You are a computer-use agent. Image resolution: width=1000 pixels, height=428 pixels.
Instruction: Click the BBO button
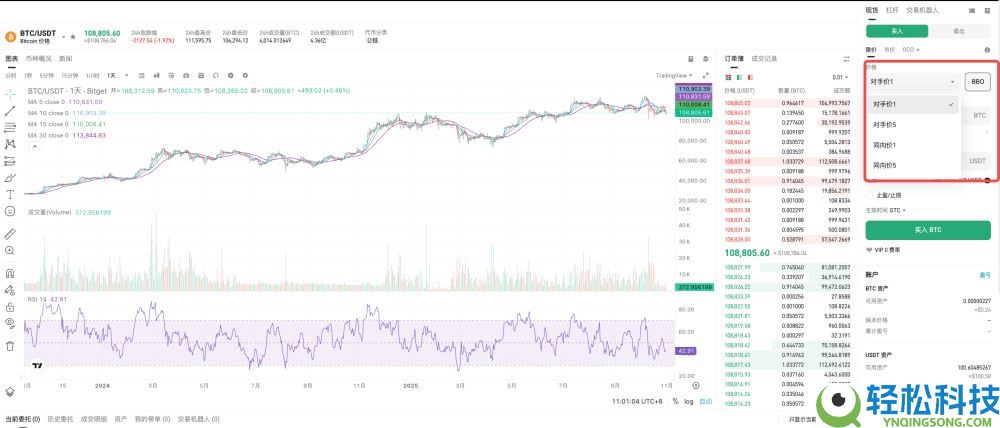pyautogui.click(x=977, y=81)
